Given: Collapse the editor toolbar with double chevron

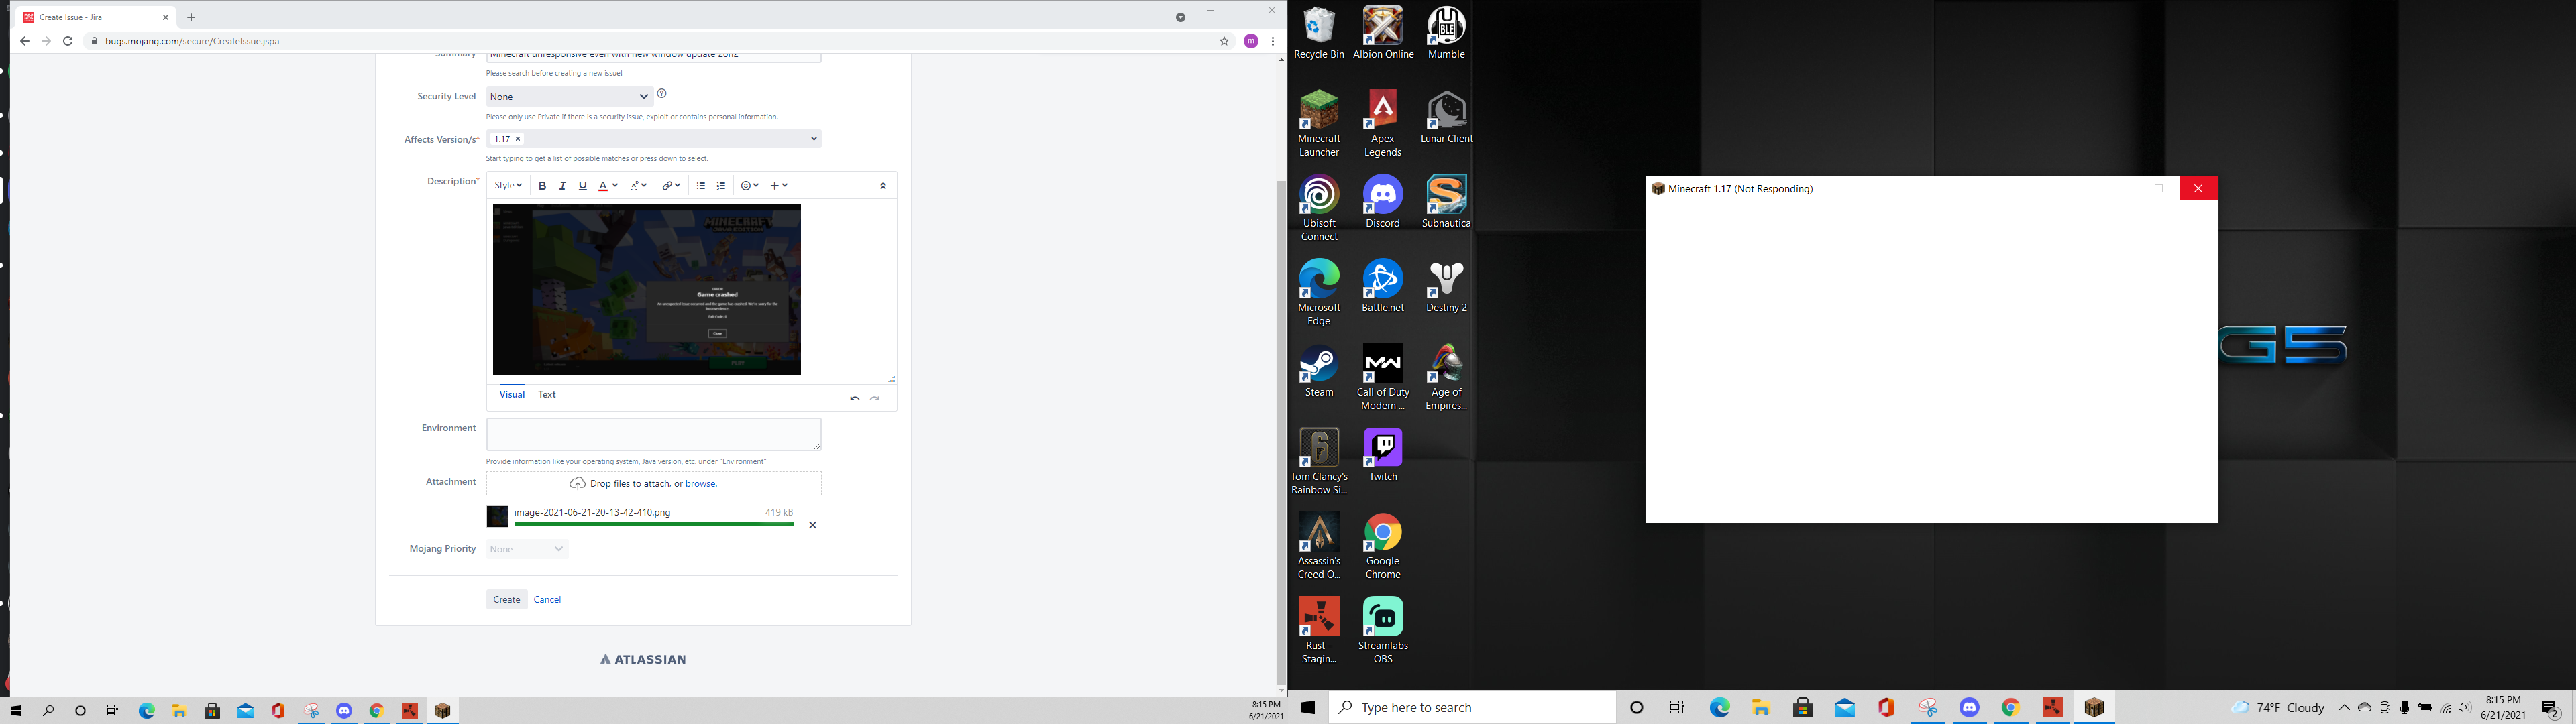Looking at the screenshot, I should click(883, 186).
